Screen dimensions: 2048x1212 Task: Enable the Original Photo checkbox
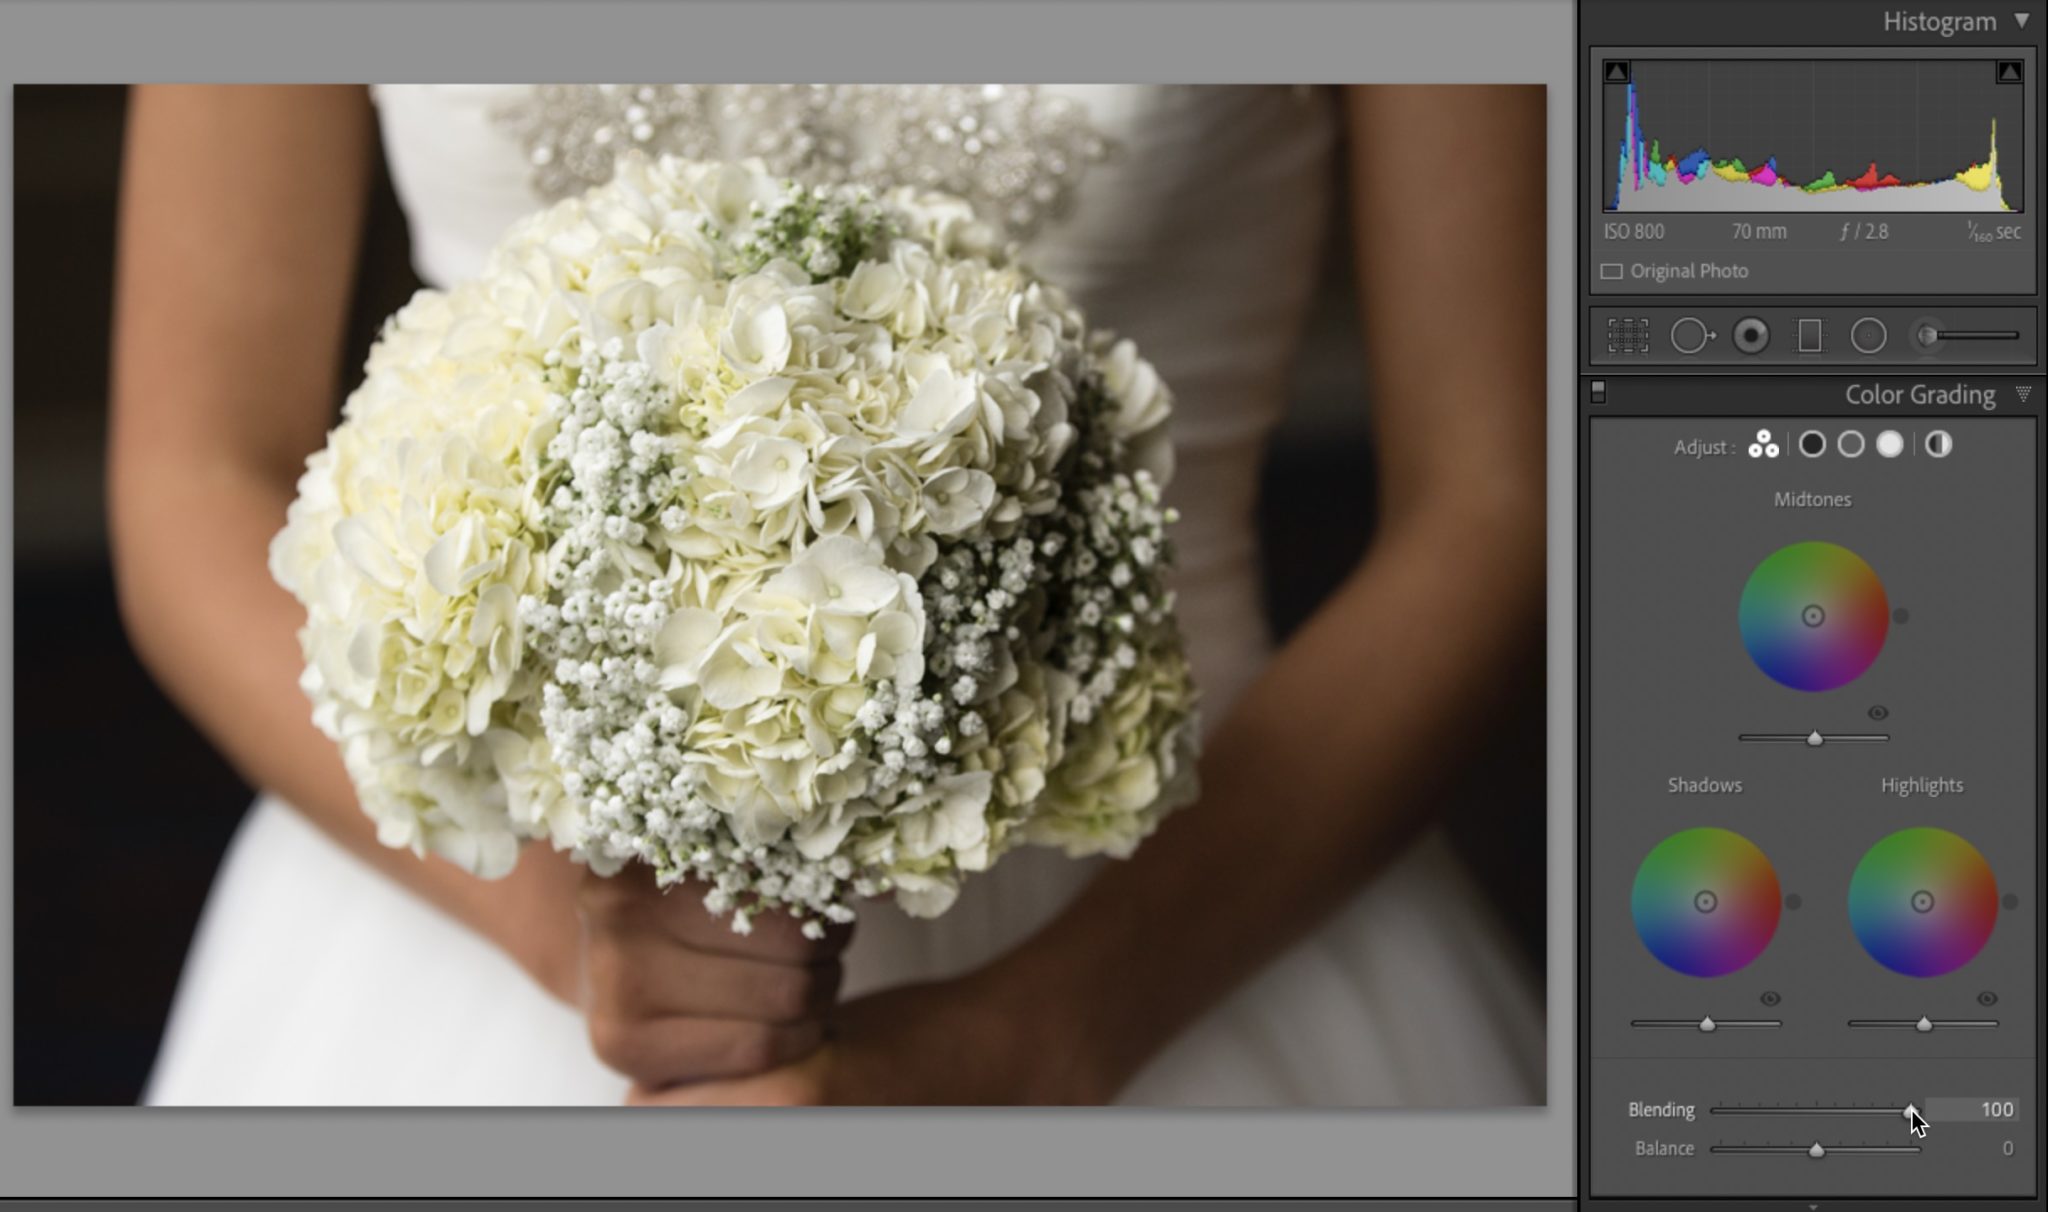[1613, 271]
